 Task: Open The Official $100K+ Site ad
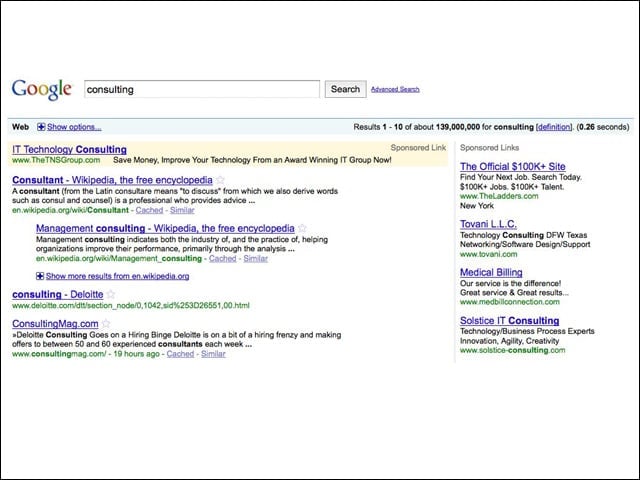click(513, 167)
